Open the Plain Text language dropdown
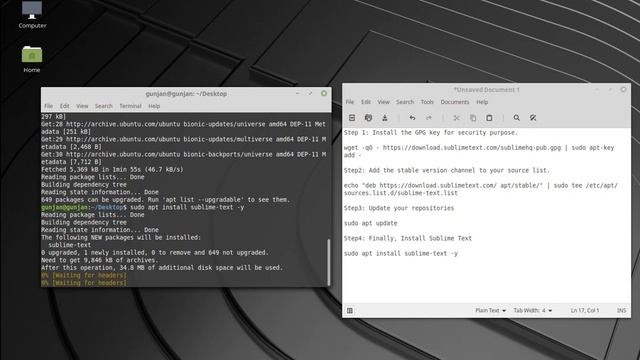The image size is (640, 360). click(x=490, y=311)
